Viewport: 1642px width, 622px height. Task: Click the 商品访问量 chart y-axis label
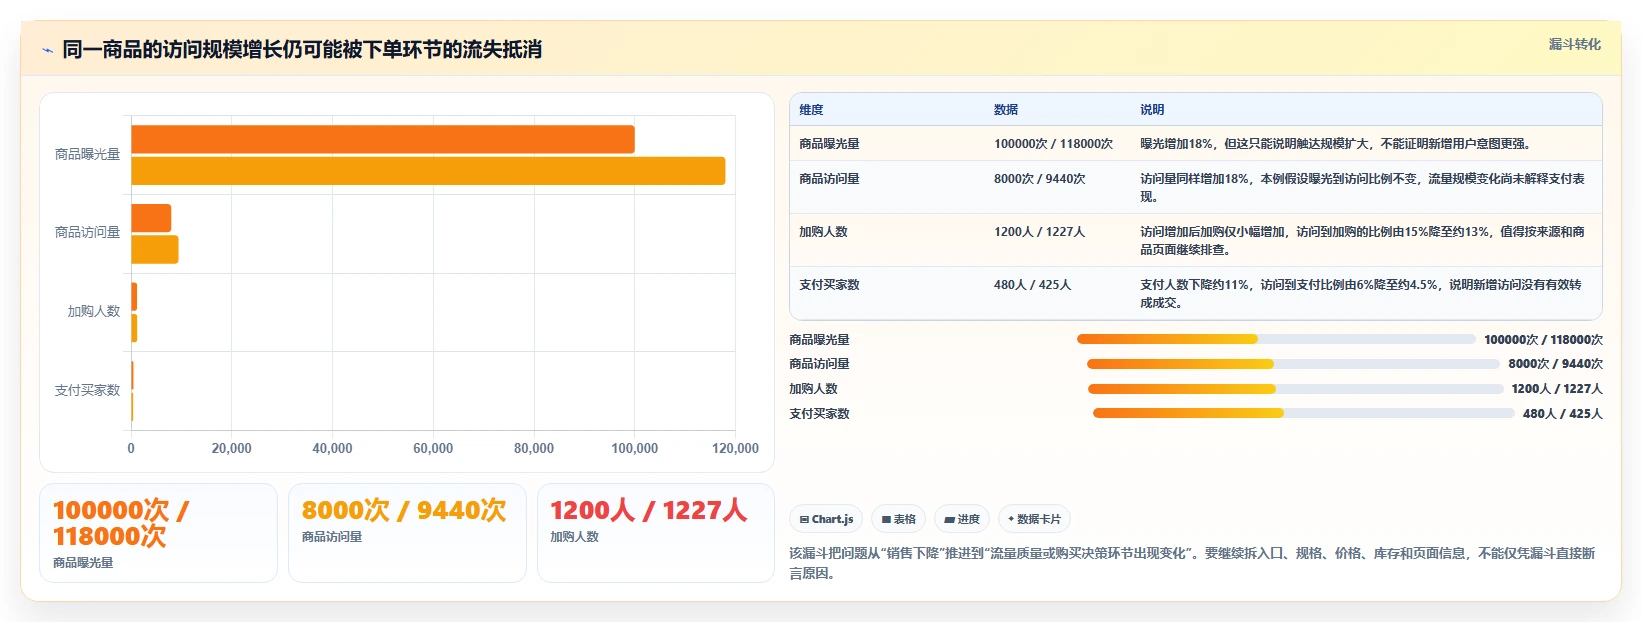[87, 232]
